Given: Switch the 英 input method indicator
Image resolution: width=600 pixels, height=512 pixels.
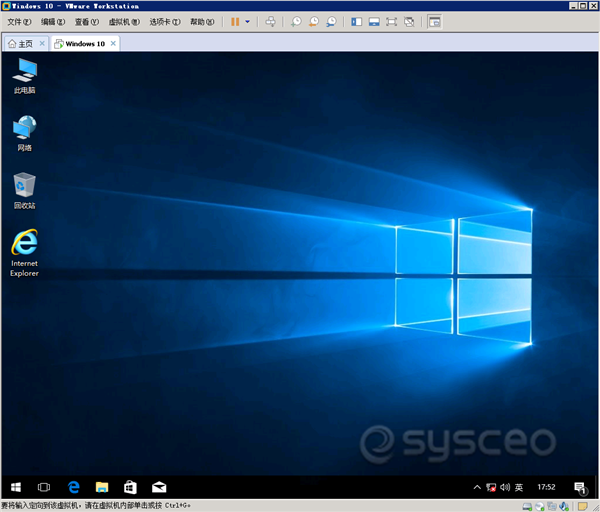Looking at the screenshot, I should point(519,487).
